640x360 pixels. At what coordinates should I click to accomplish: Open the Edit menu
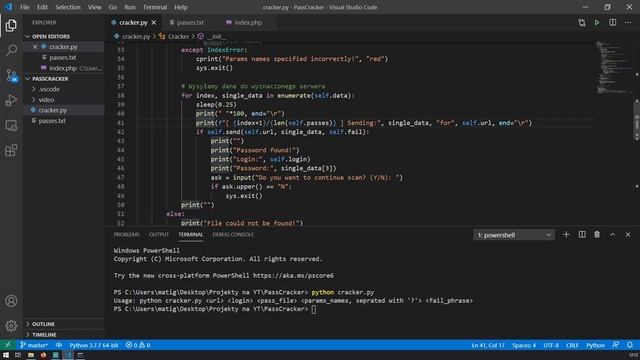42,7
